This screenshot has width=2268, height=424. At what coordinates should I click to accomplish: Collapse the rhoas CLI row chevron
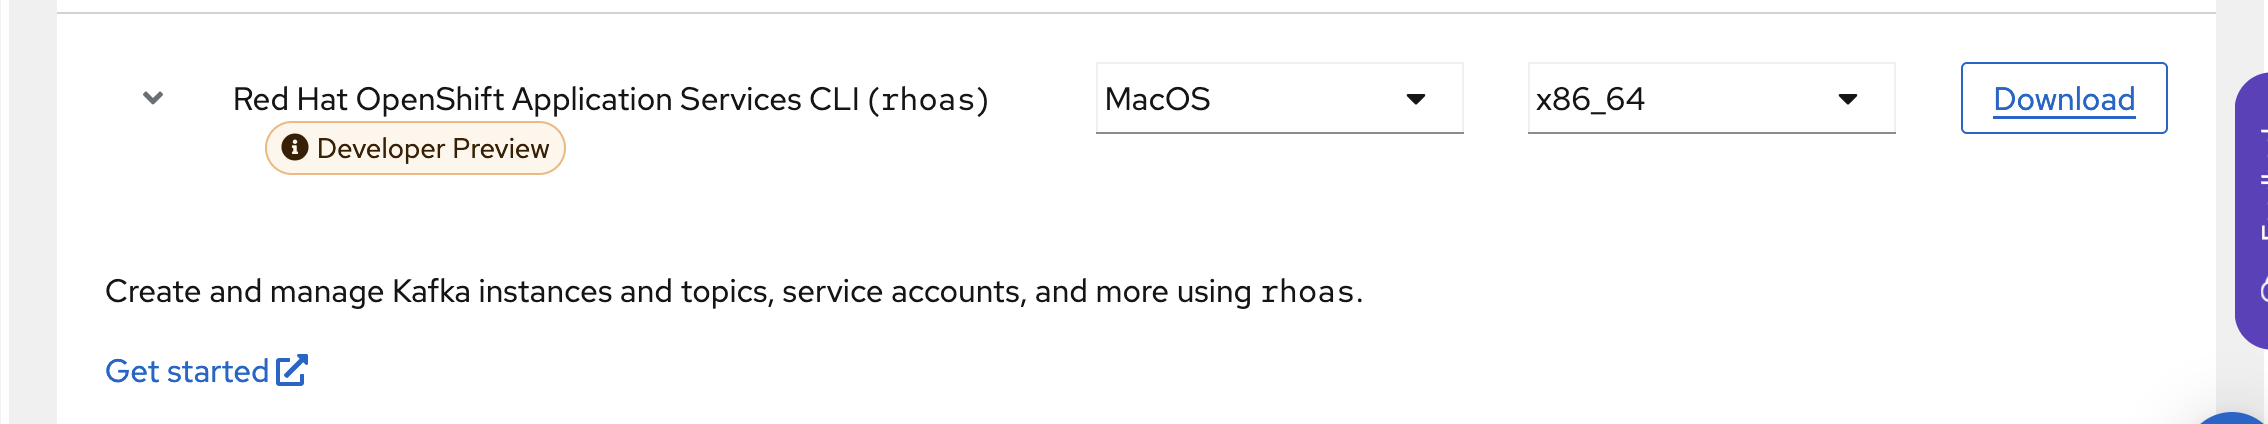tap(153, 98)
